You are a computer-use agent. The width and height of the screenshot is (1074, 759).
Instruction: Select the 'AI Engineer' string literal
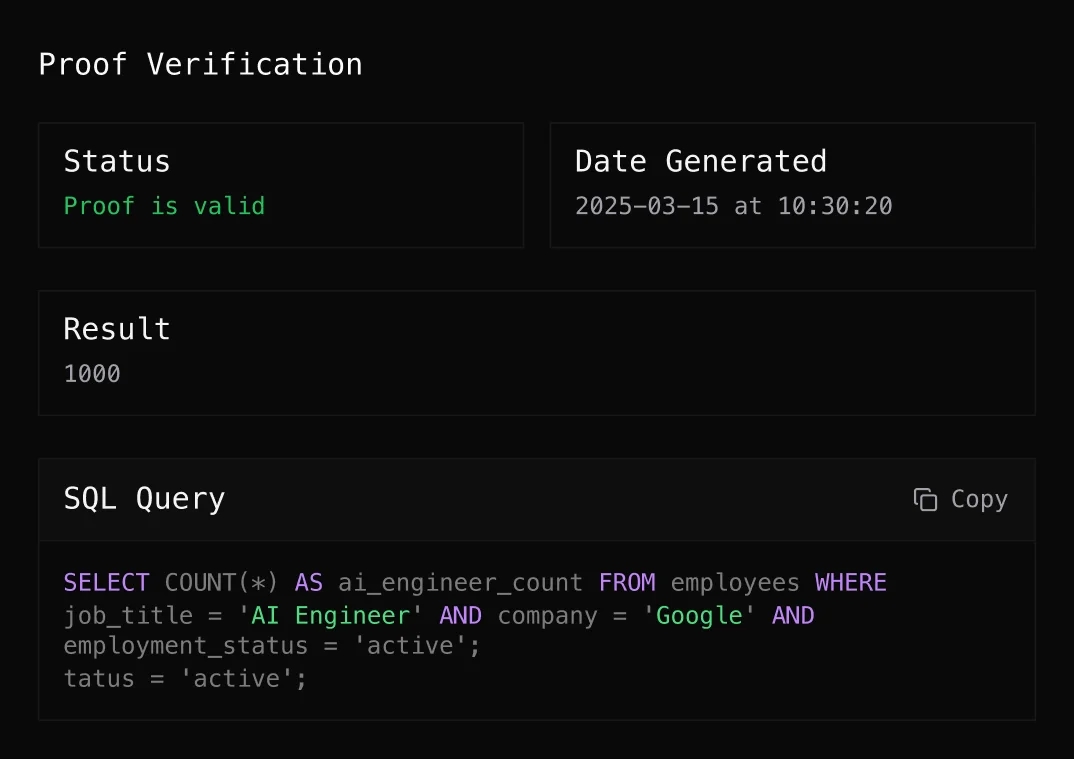(x=324, y=615)
